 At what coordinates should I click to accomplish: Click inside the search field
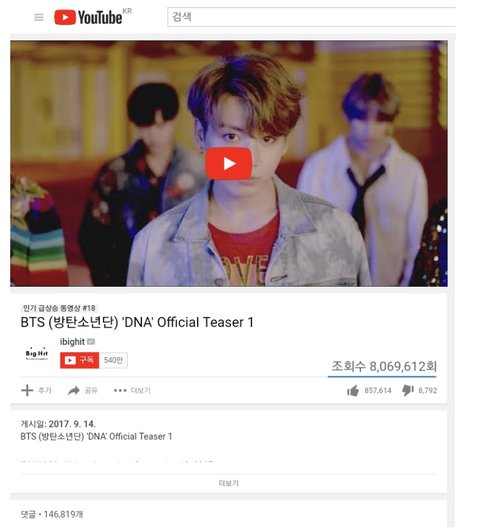312,17
